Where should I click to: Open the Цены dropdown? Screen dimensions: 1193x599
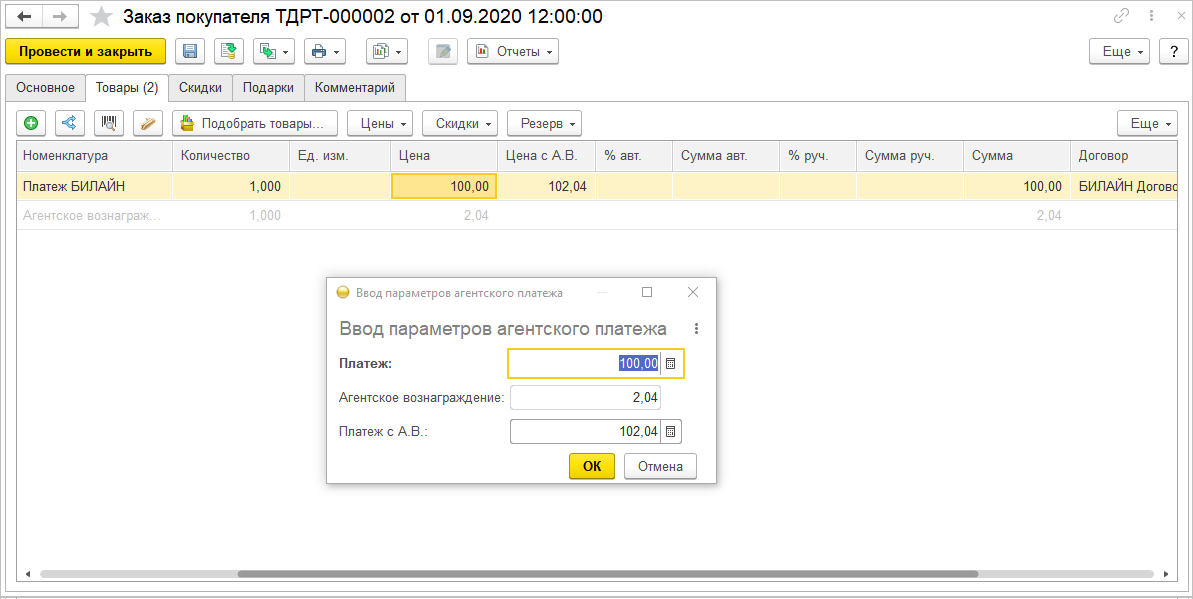(x=380, y=123)
